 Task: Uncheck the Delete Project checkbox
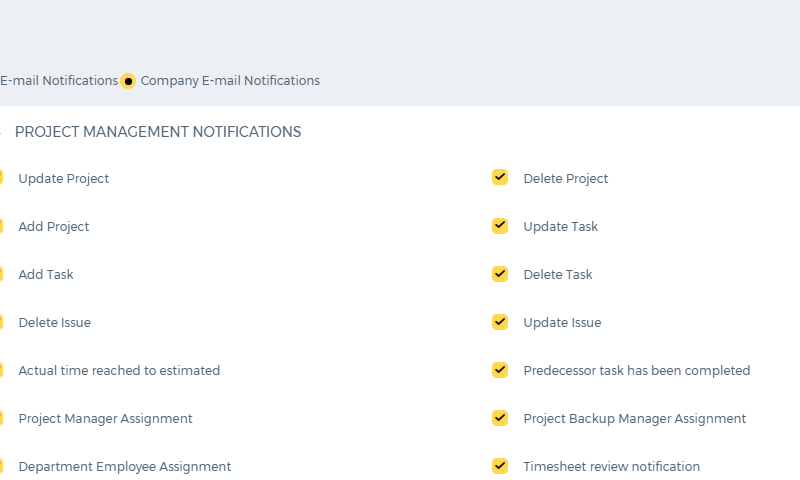(x=500, y=177)
